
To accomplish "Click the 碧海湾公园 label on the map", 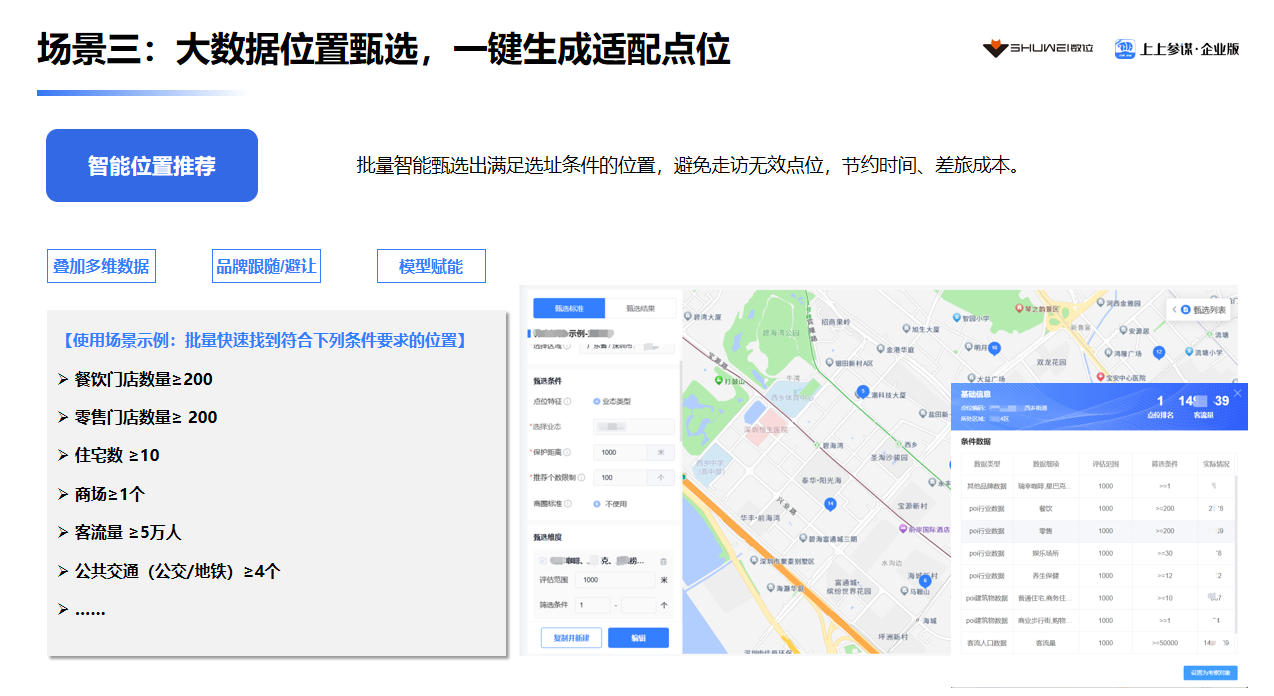I will [781, 332].
